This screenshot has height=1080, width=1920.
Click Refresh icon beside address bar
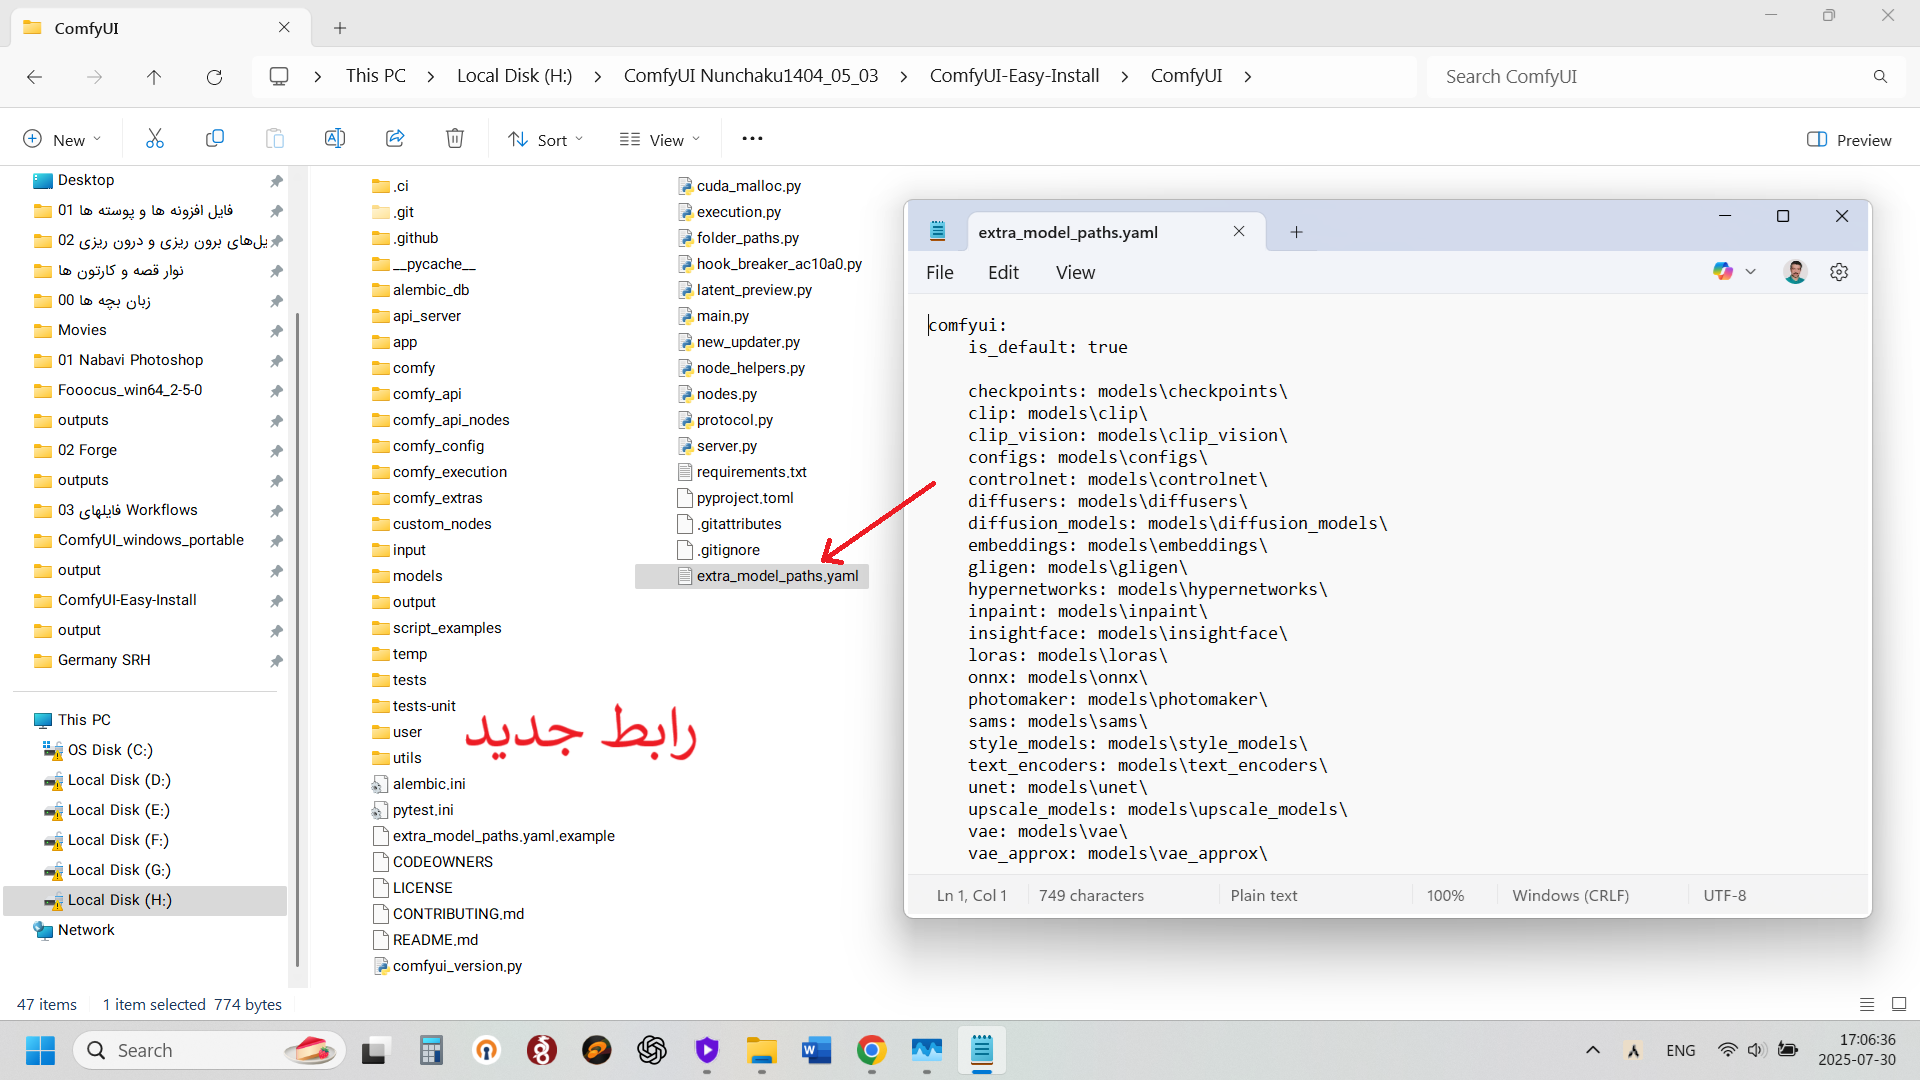click(214, 77)
